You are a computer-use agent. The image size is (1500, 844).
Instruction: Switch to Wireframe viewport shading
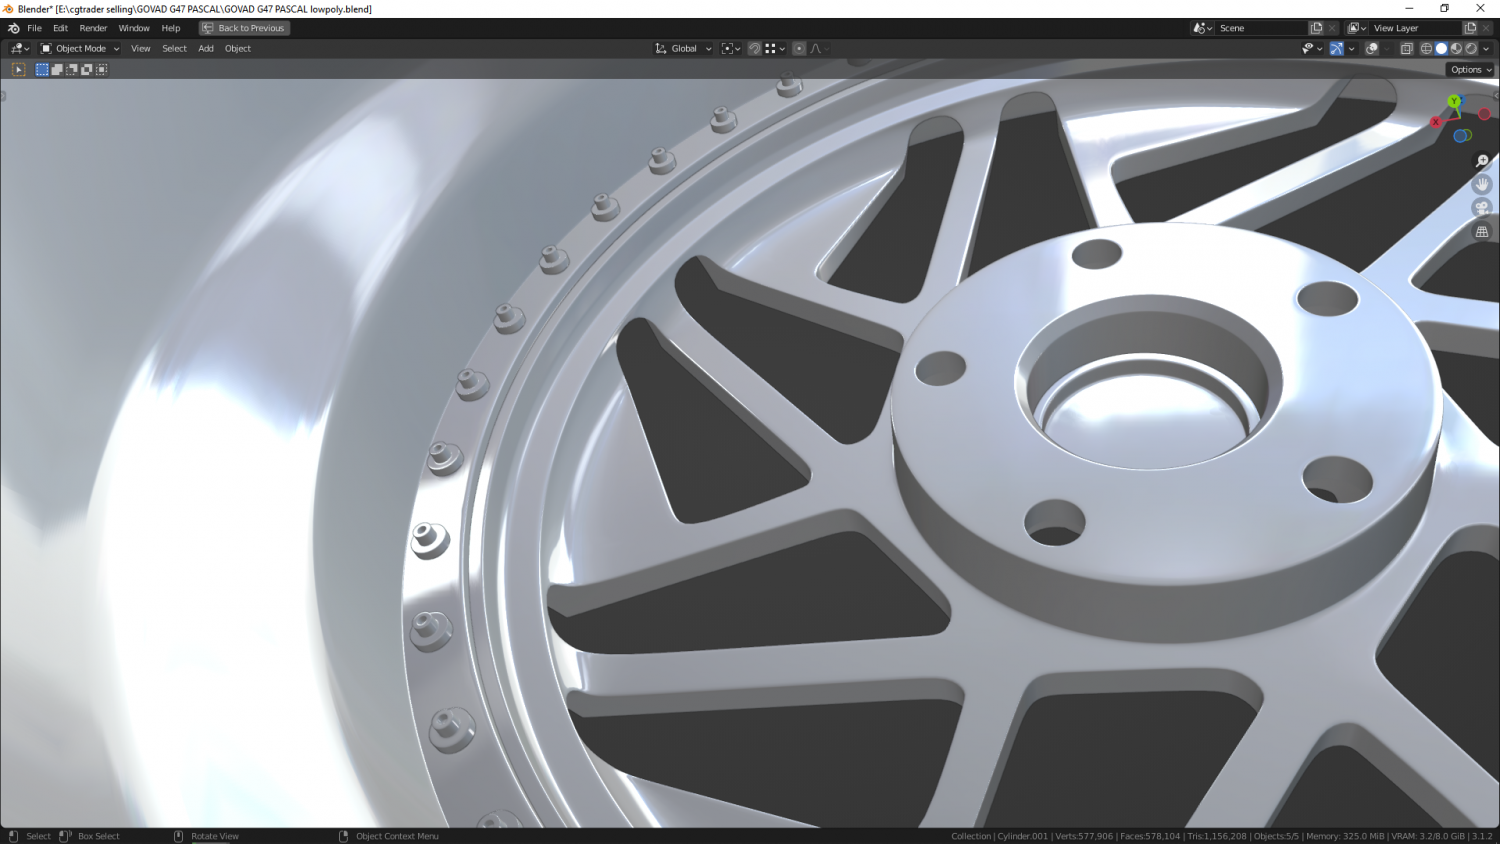(1426, 48)
